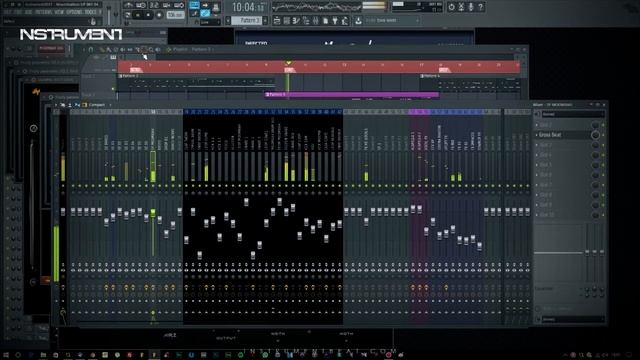Click the undo history circular arrow icon
Viewport: 640px width, 360px height.
(451, 7)
